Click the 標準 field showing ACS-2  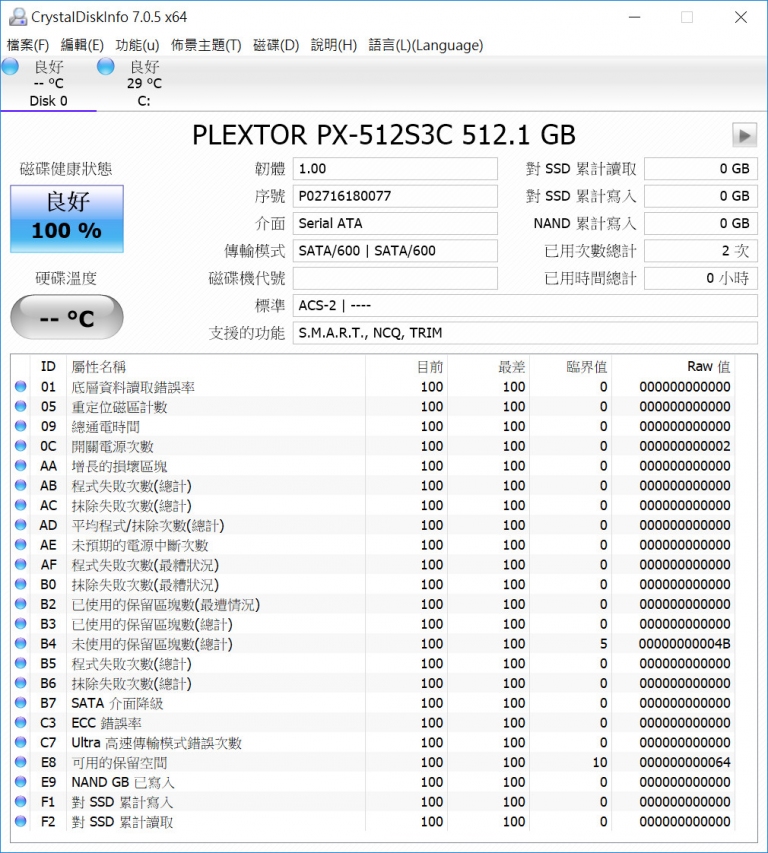click(525, 305)
